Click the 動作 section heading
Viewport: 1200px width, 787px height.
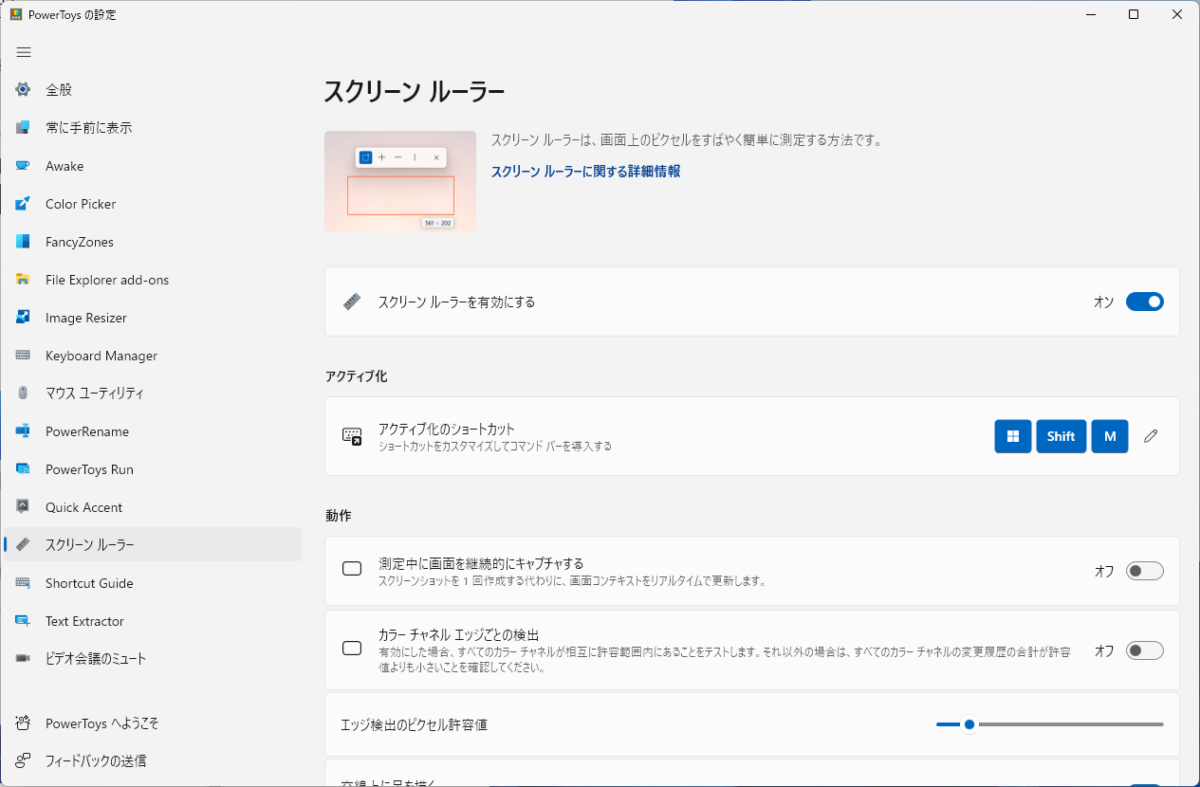338,516
